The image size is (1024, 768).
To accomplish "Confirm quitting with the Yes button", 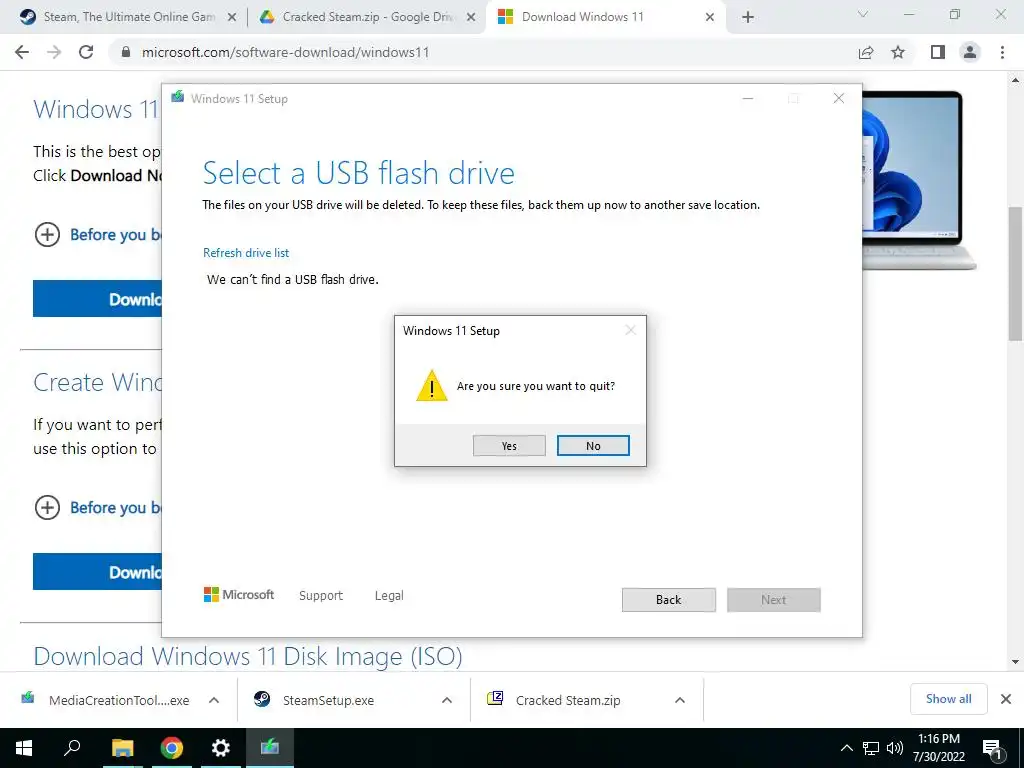I will pos(509,445).
